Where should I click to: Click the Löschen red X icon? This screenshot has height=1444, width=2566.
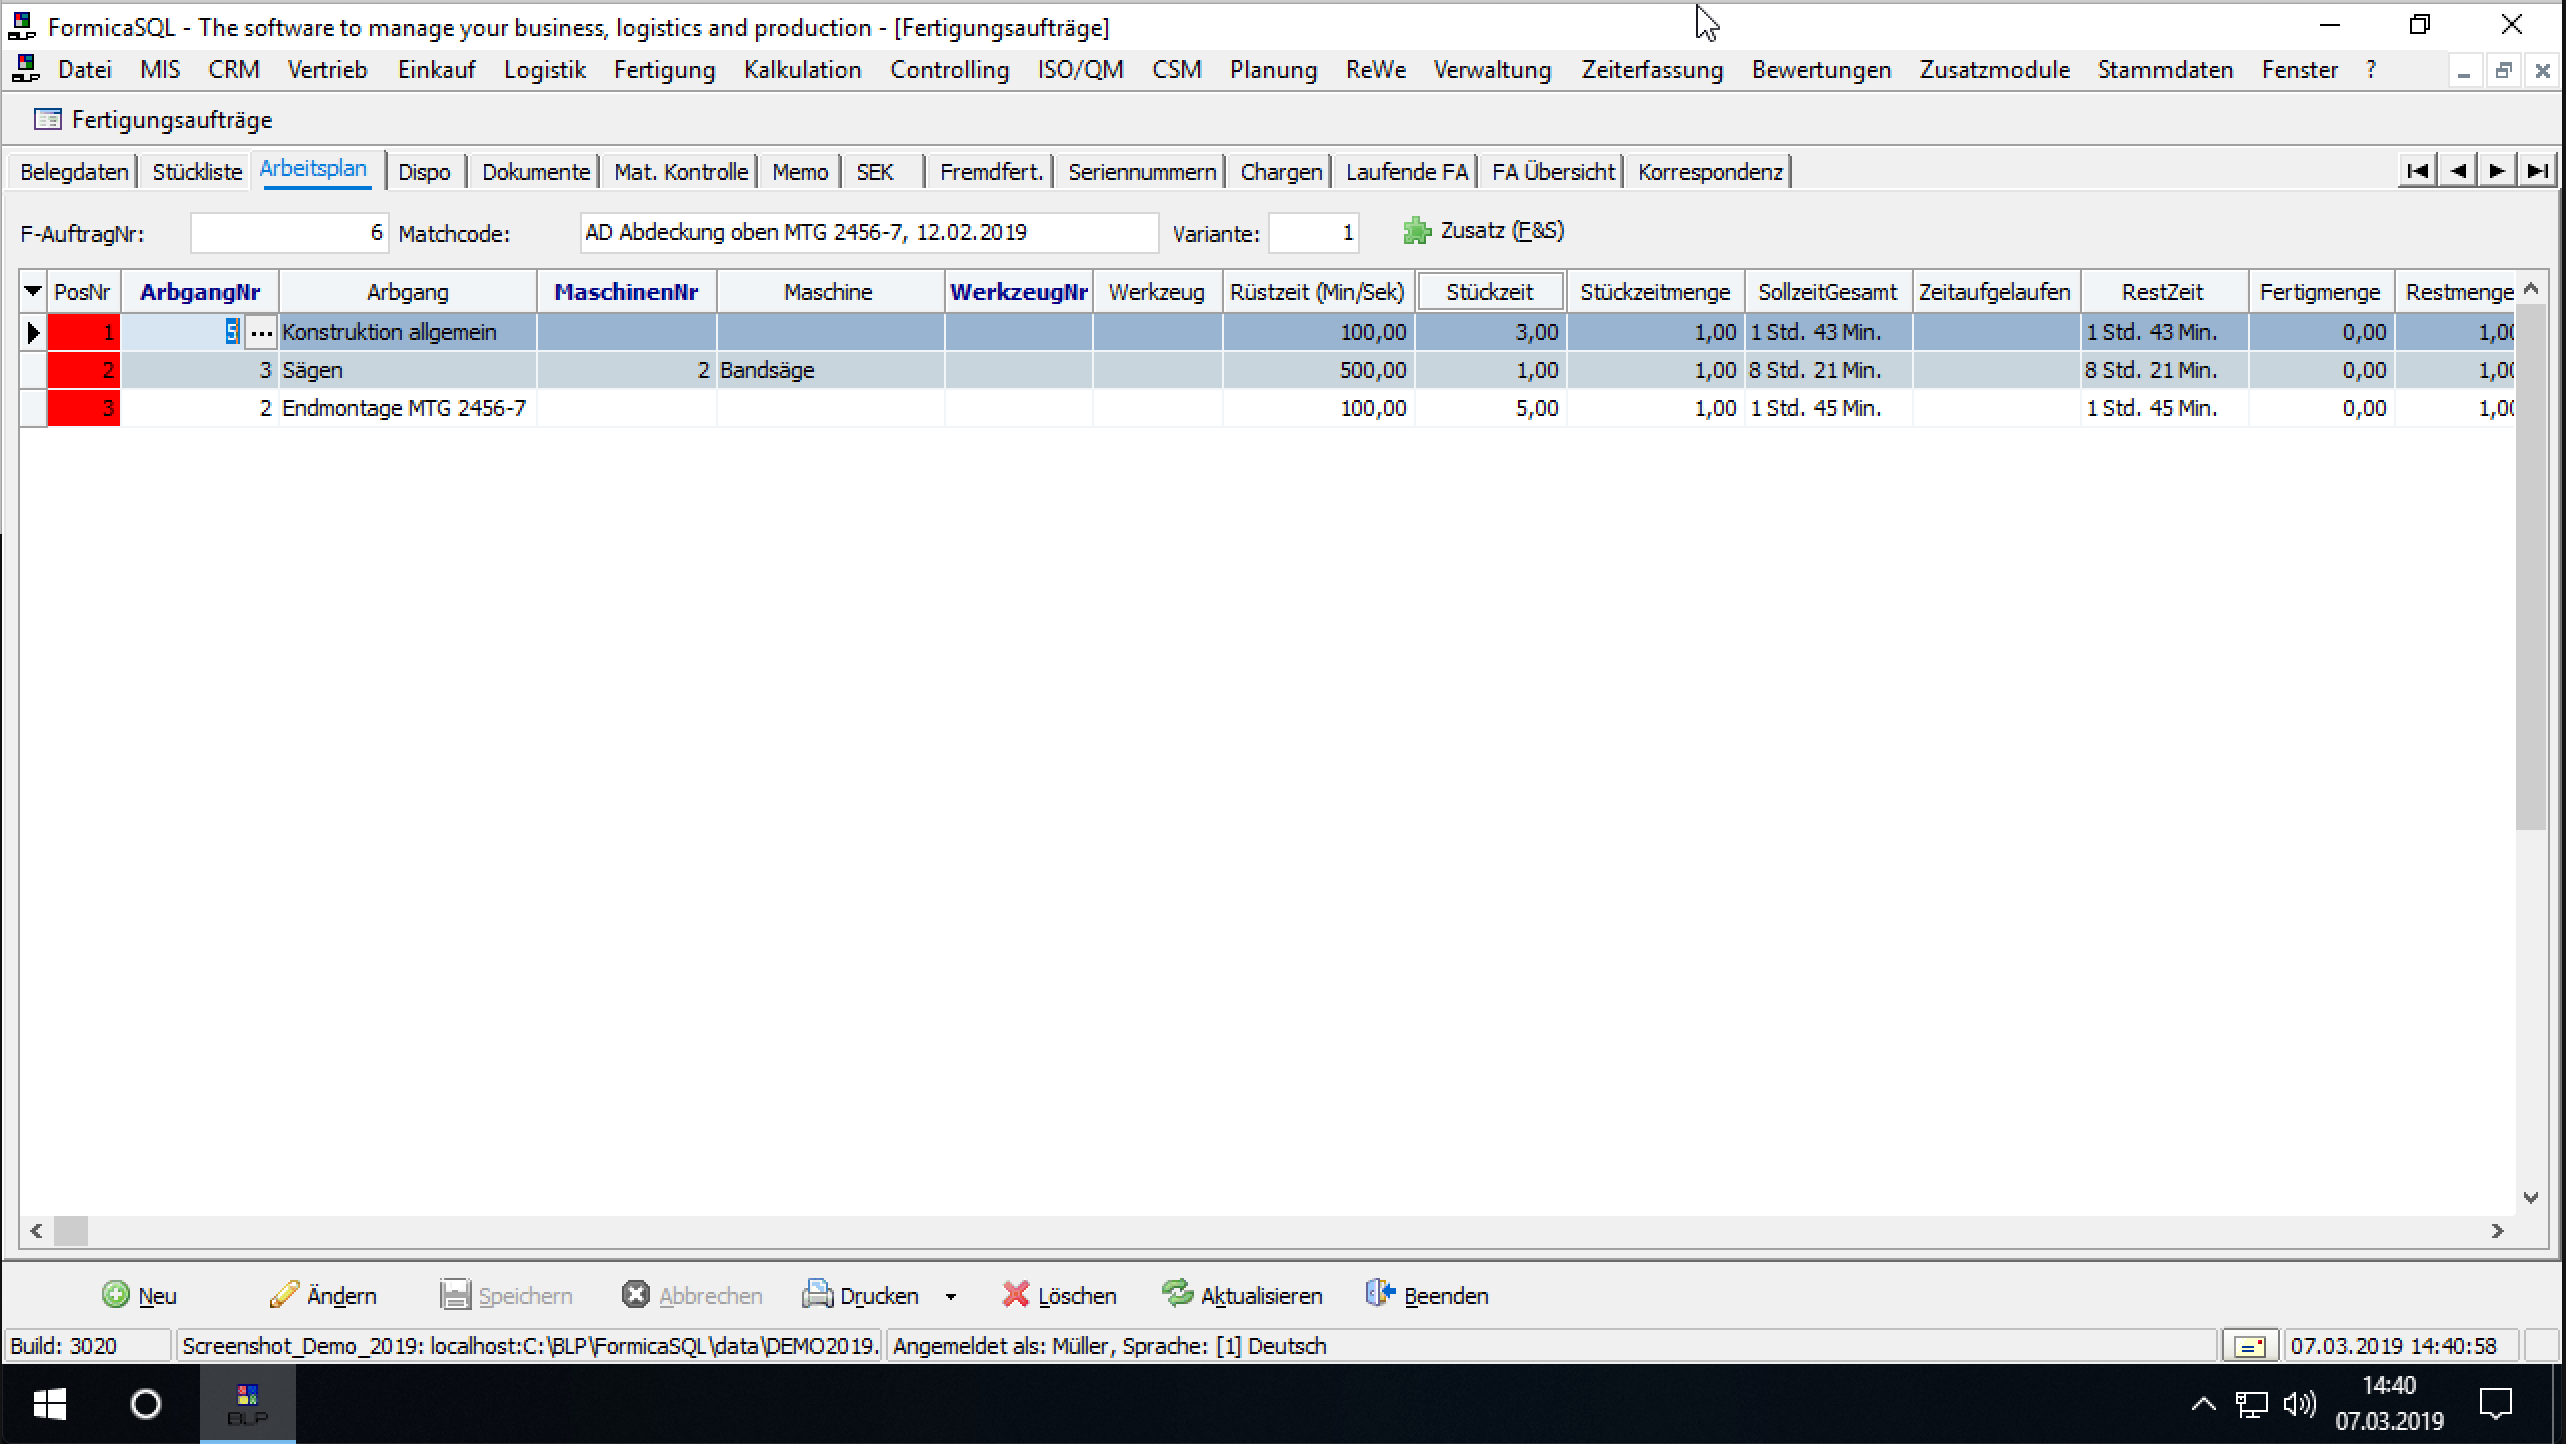[x=1015, y=1295]
